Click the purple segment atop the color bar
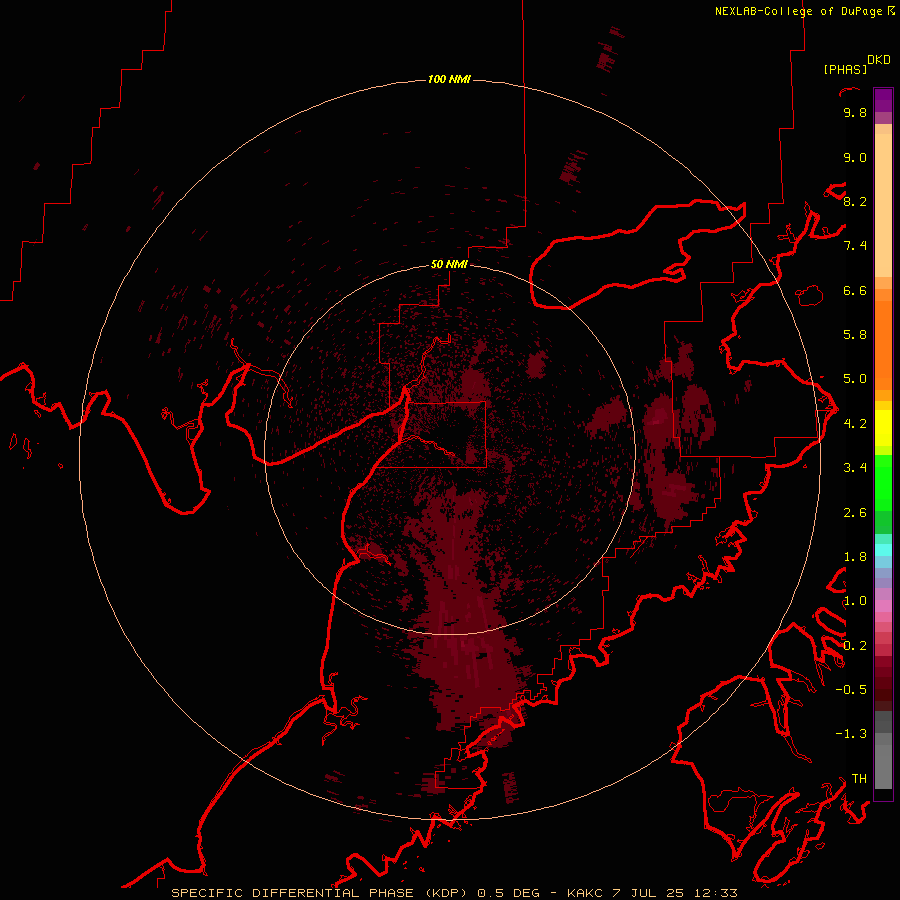900x900 pixels. click(x=883, y=100)
